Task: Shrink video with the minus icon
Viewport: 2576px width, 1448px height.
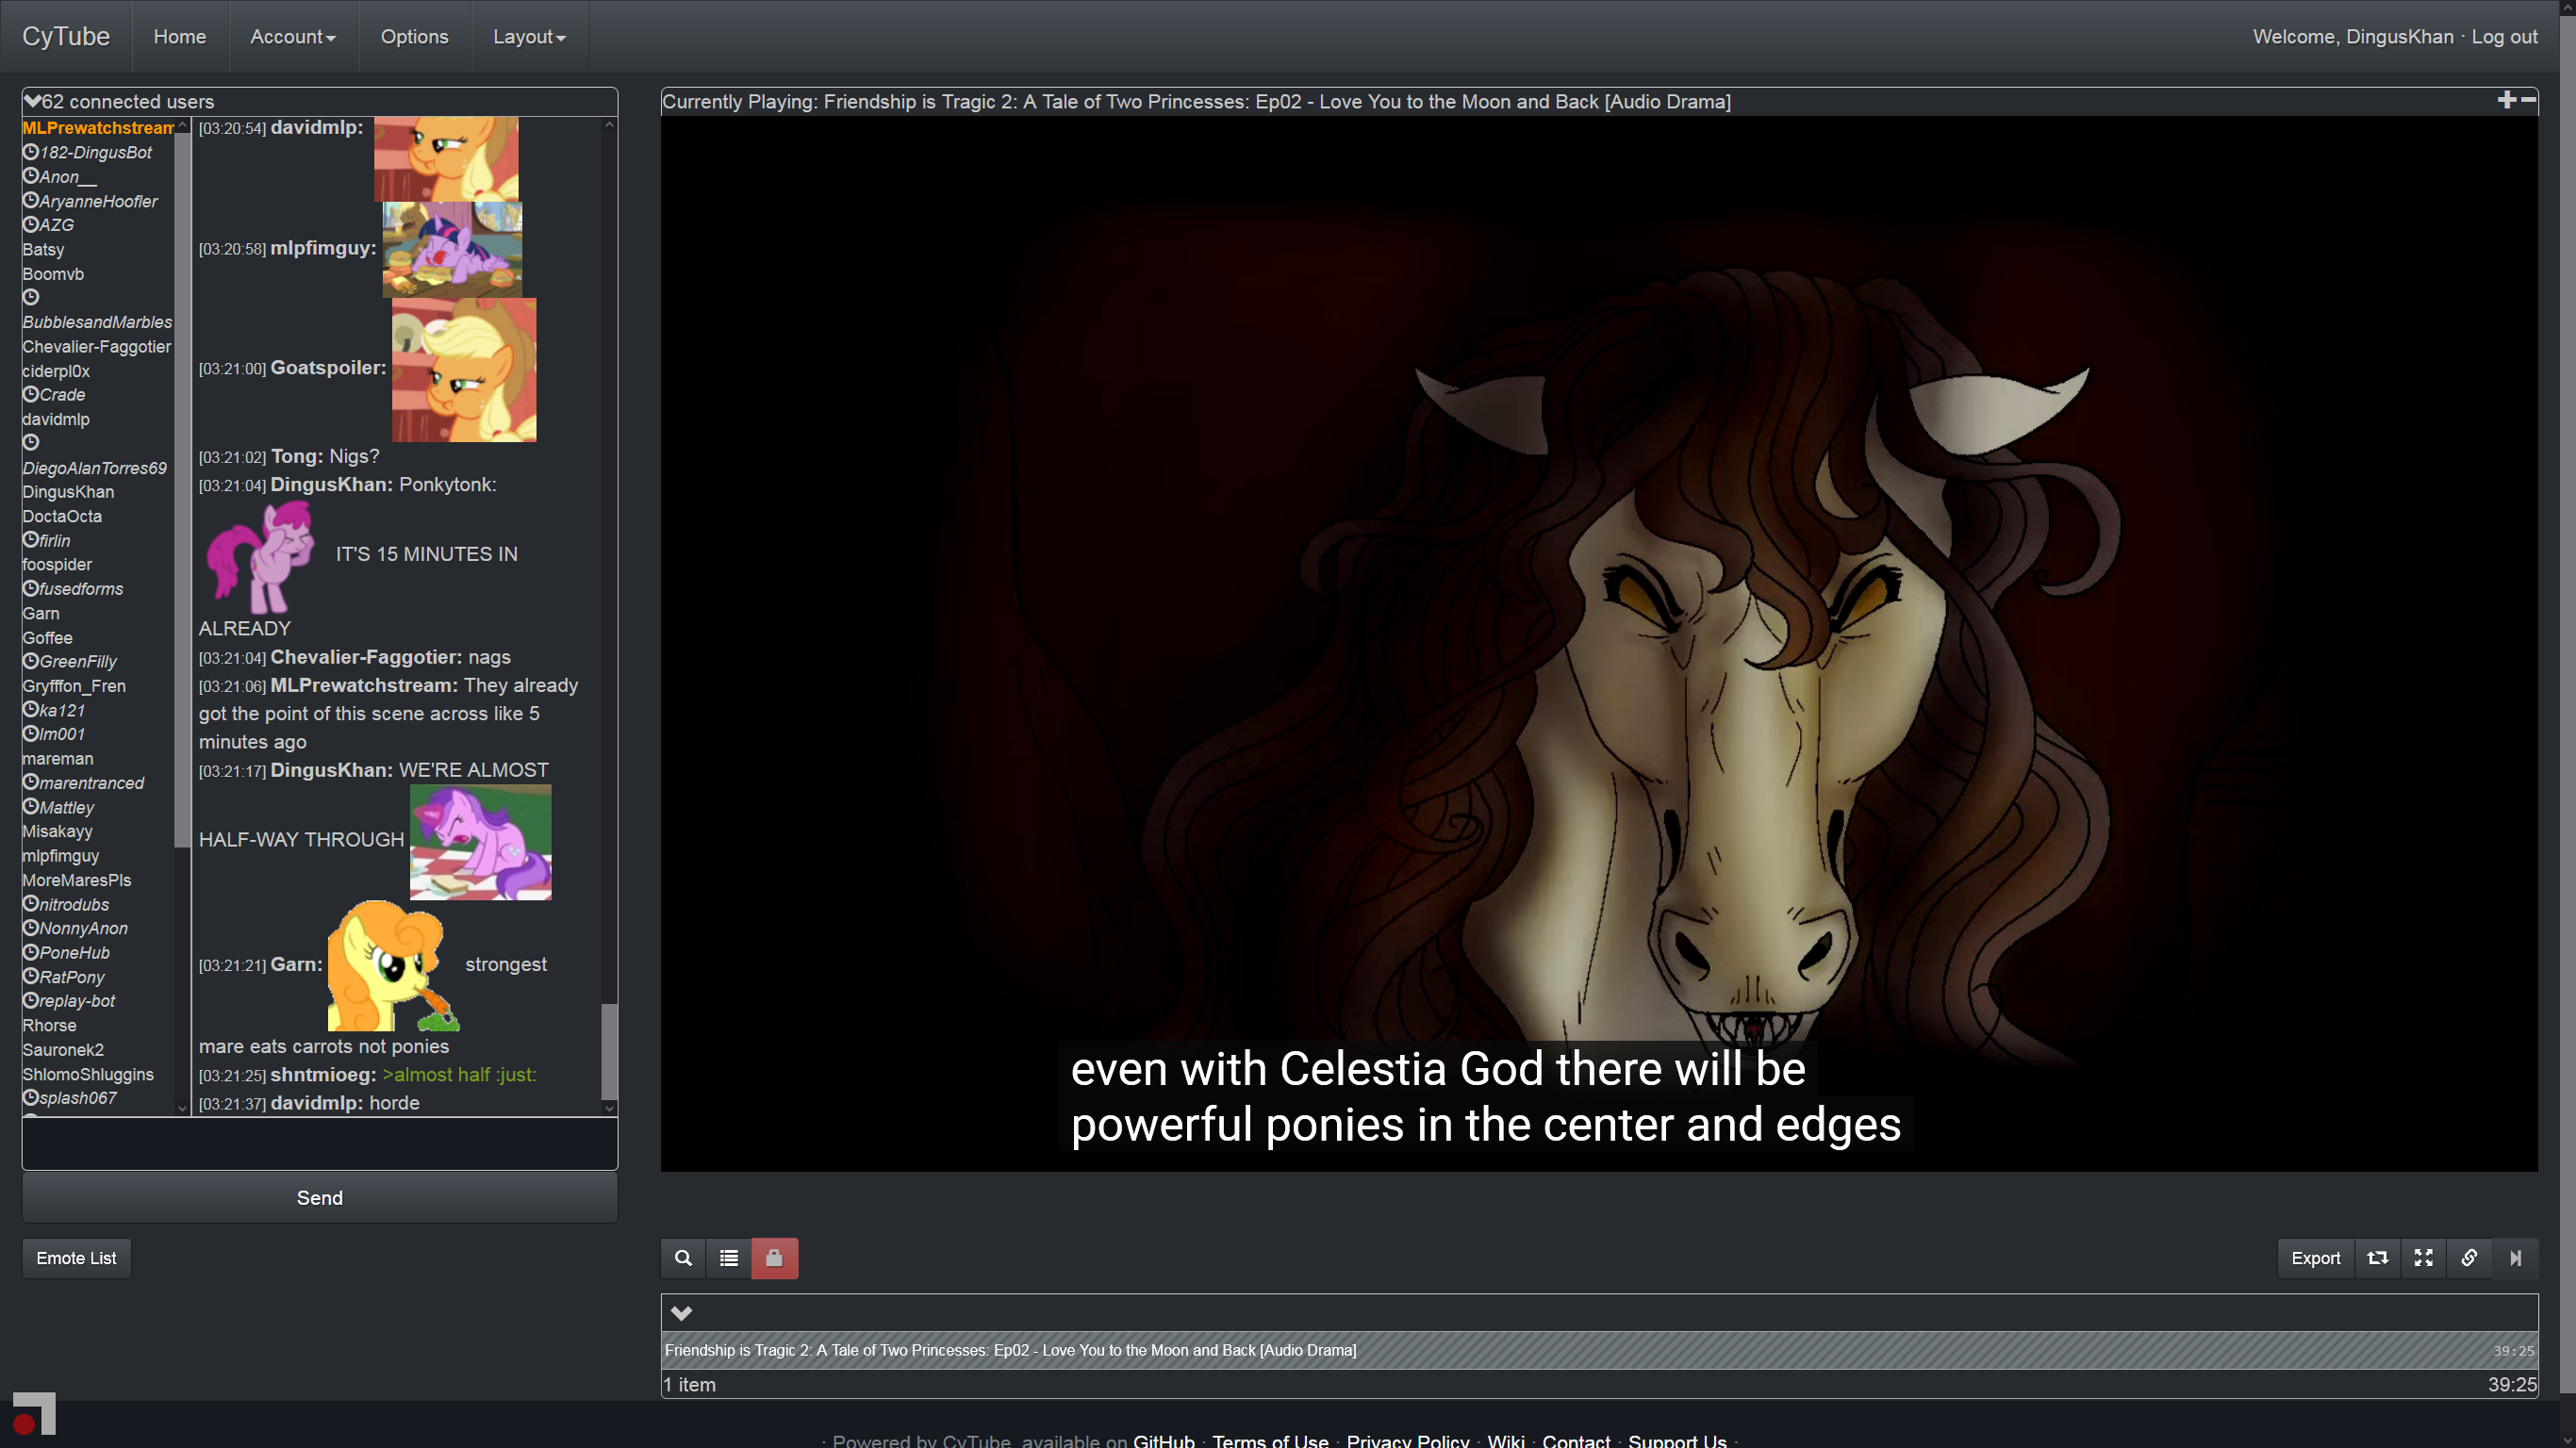Action: pos(2528,99)
